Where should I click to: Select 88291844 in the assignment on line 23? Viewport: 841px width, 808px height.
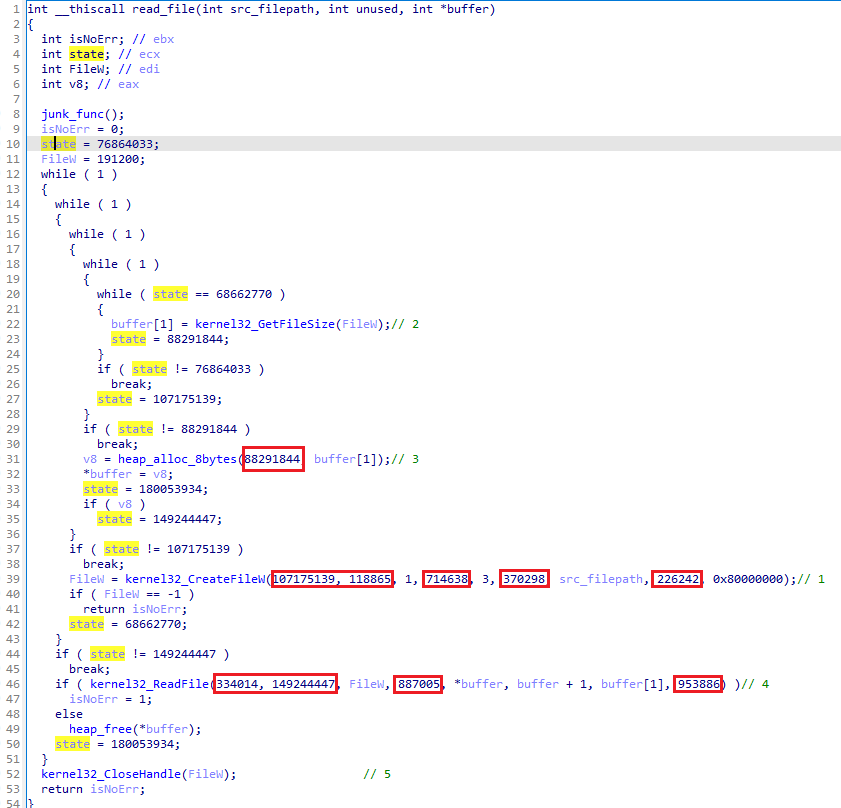195,339
